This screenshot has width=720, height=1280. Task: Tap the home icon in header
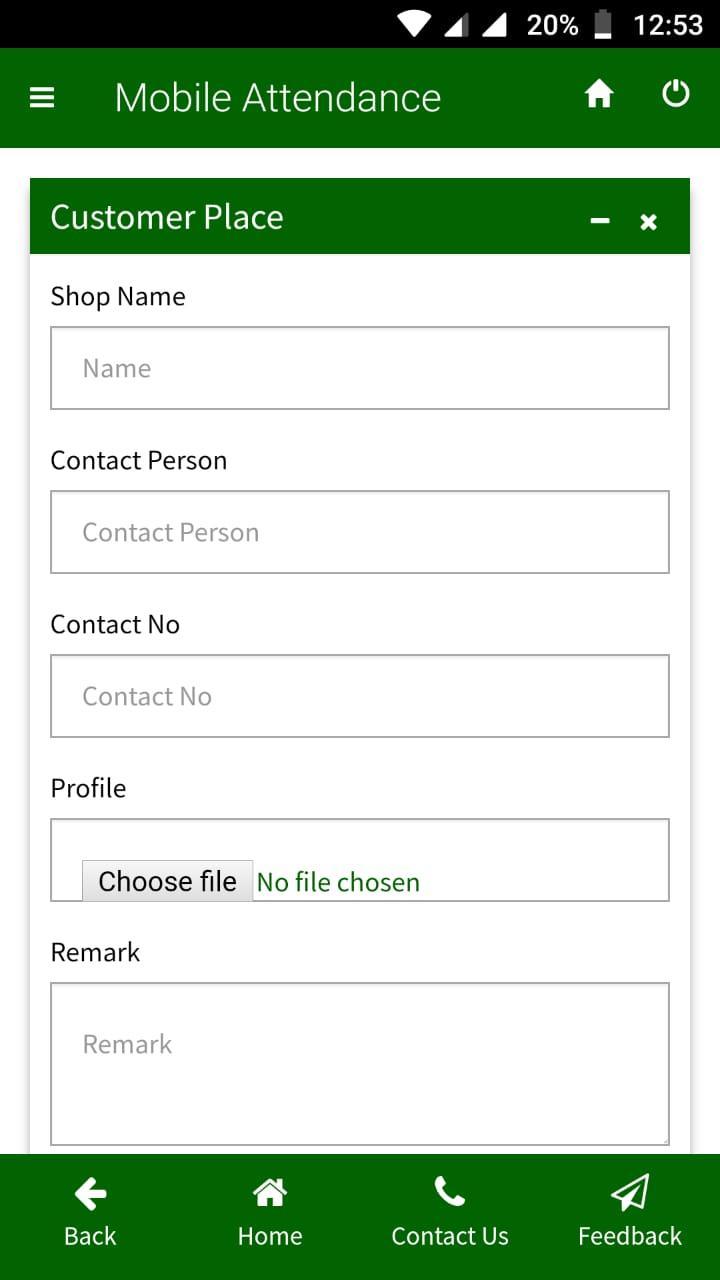pyautogui.click(x=599, y=95)
